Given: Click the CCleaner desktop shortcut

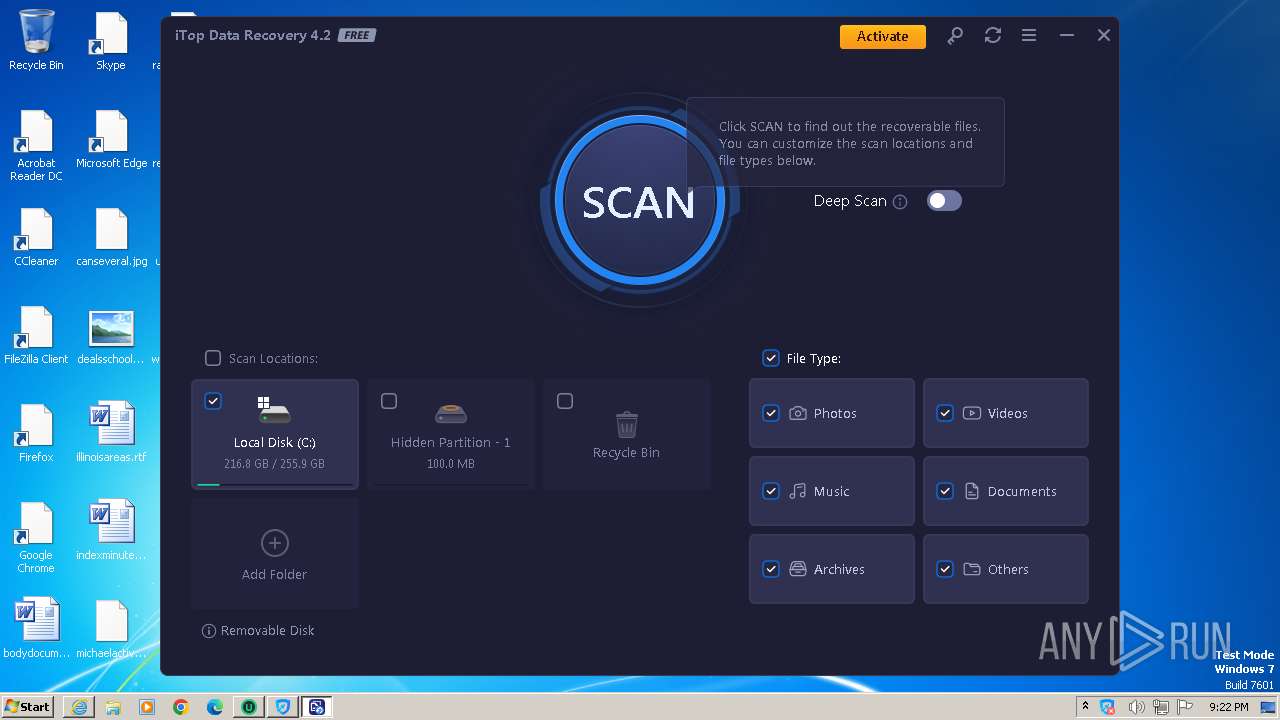Looking at the screenshot, I should click(36, 237).
